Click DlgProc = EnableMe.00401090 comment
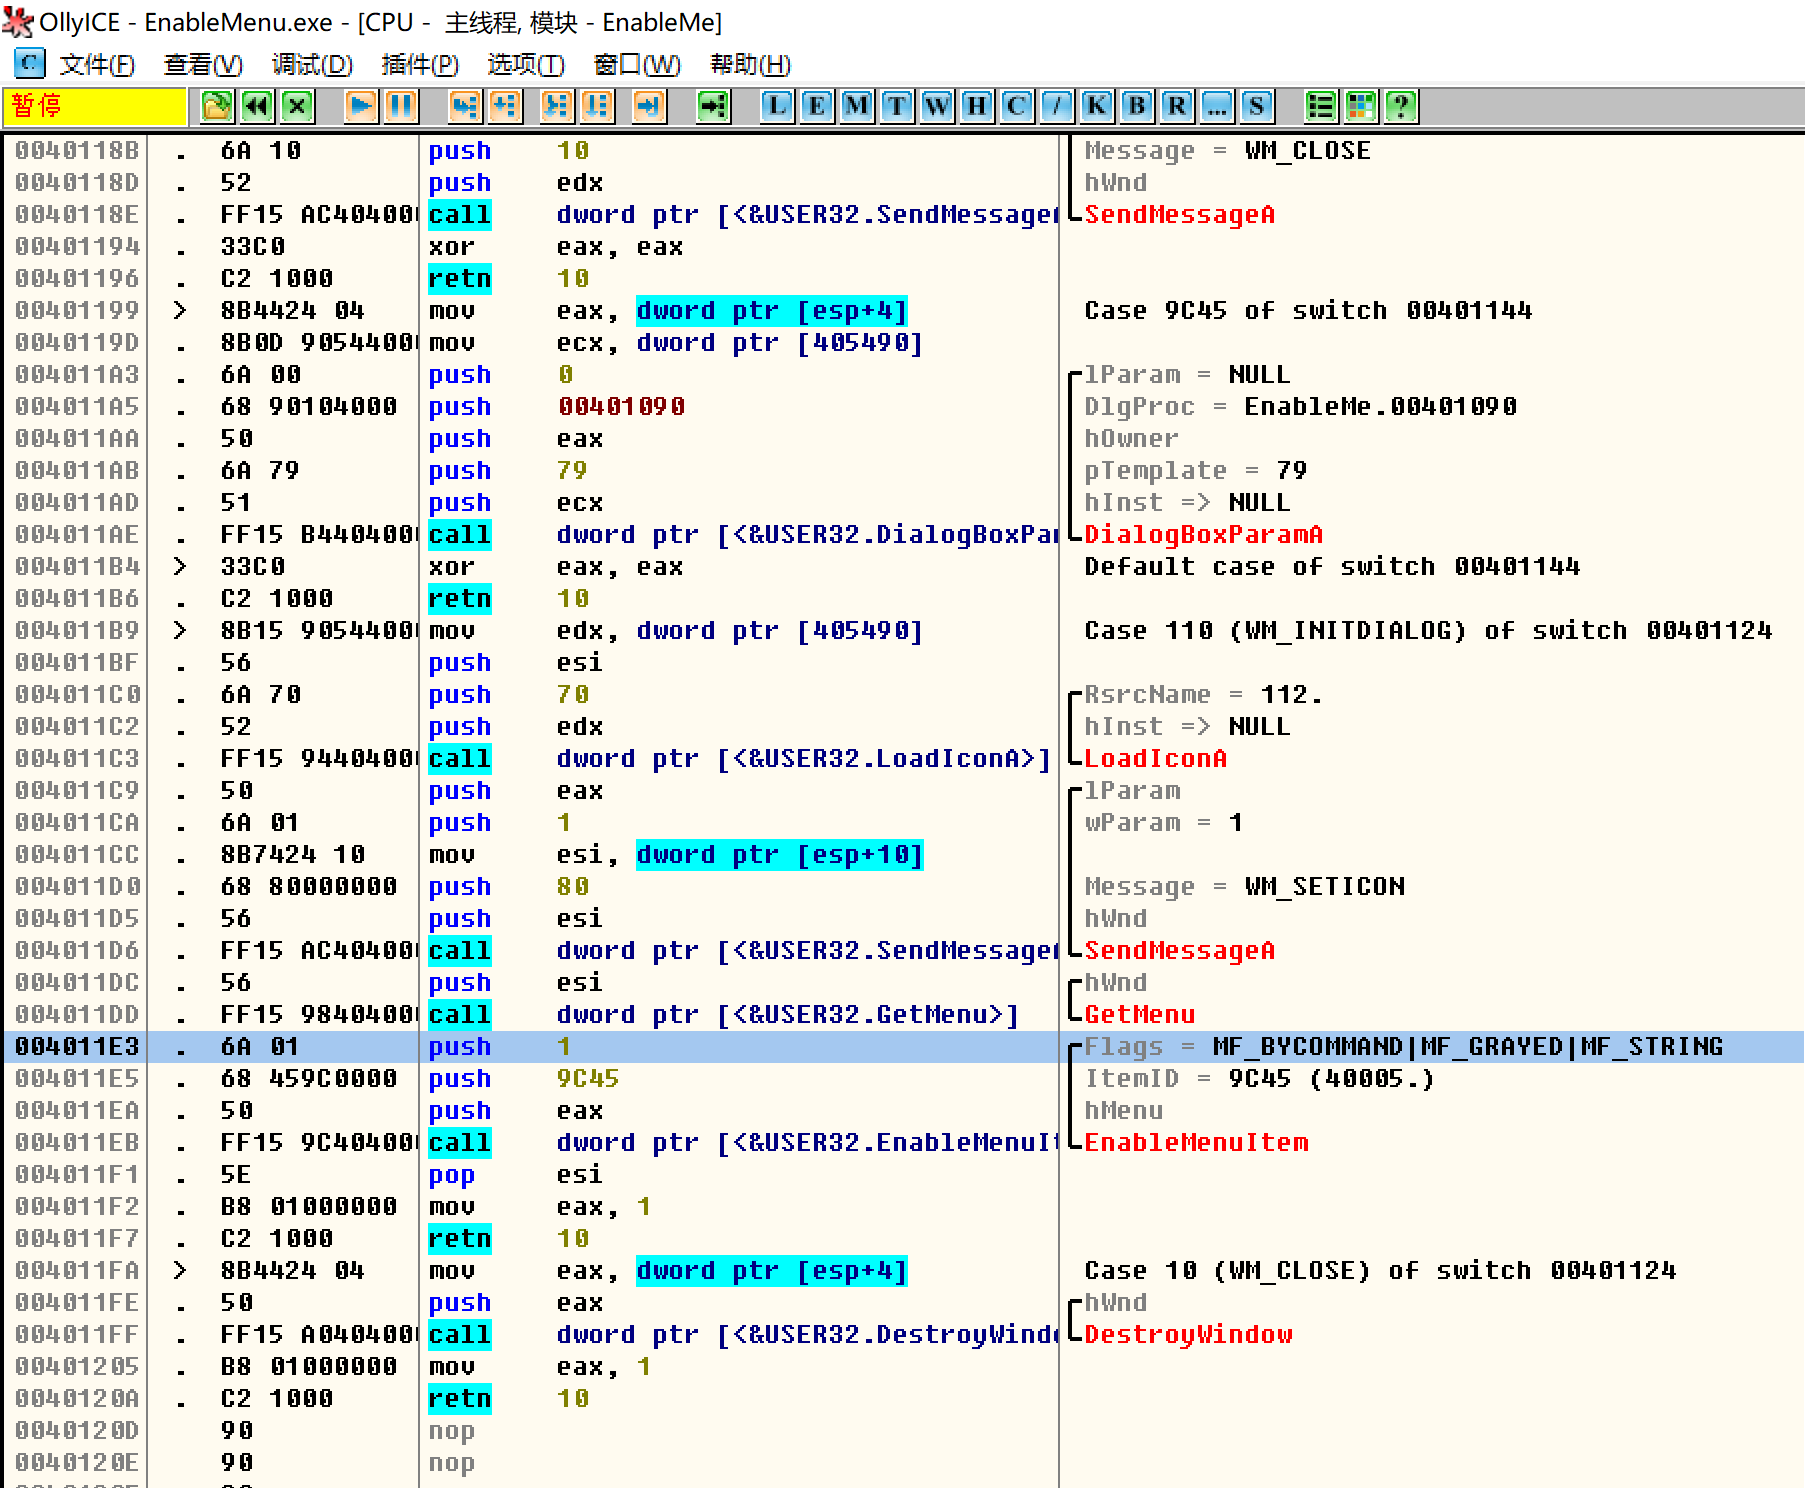The width and height of the screenshot is (1805, 1488). 1300,407
